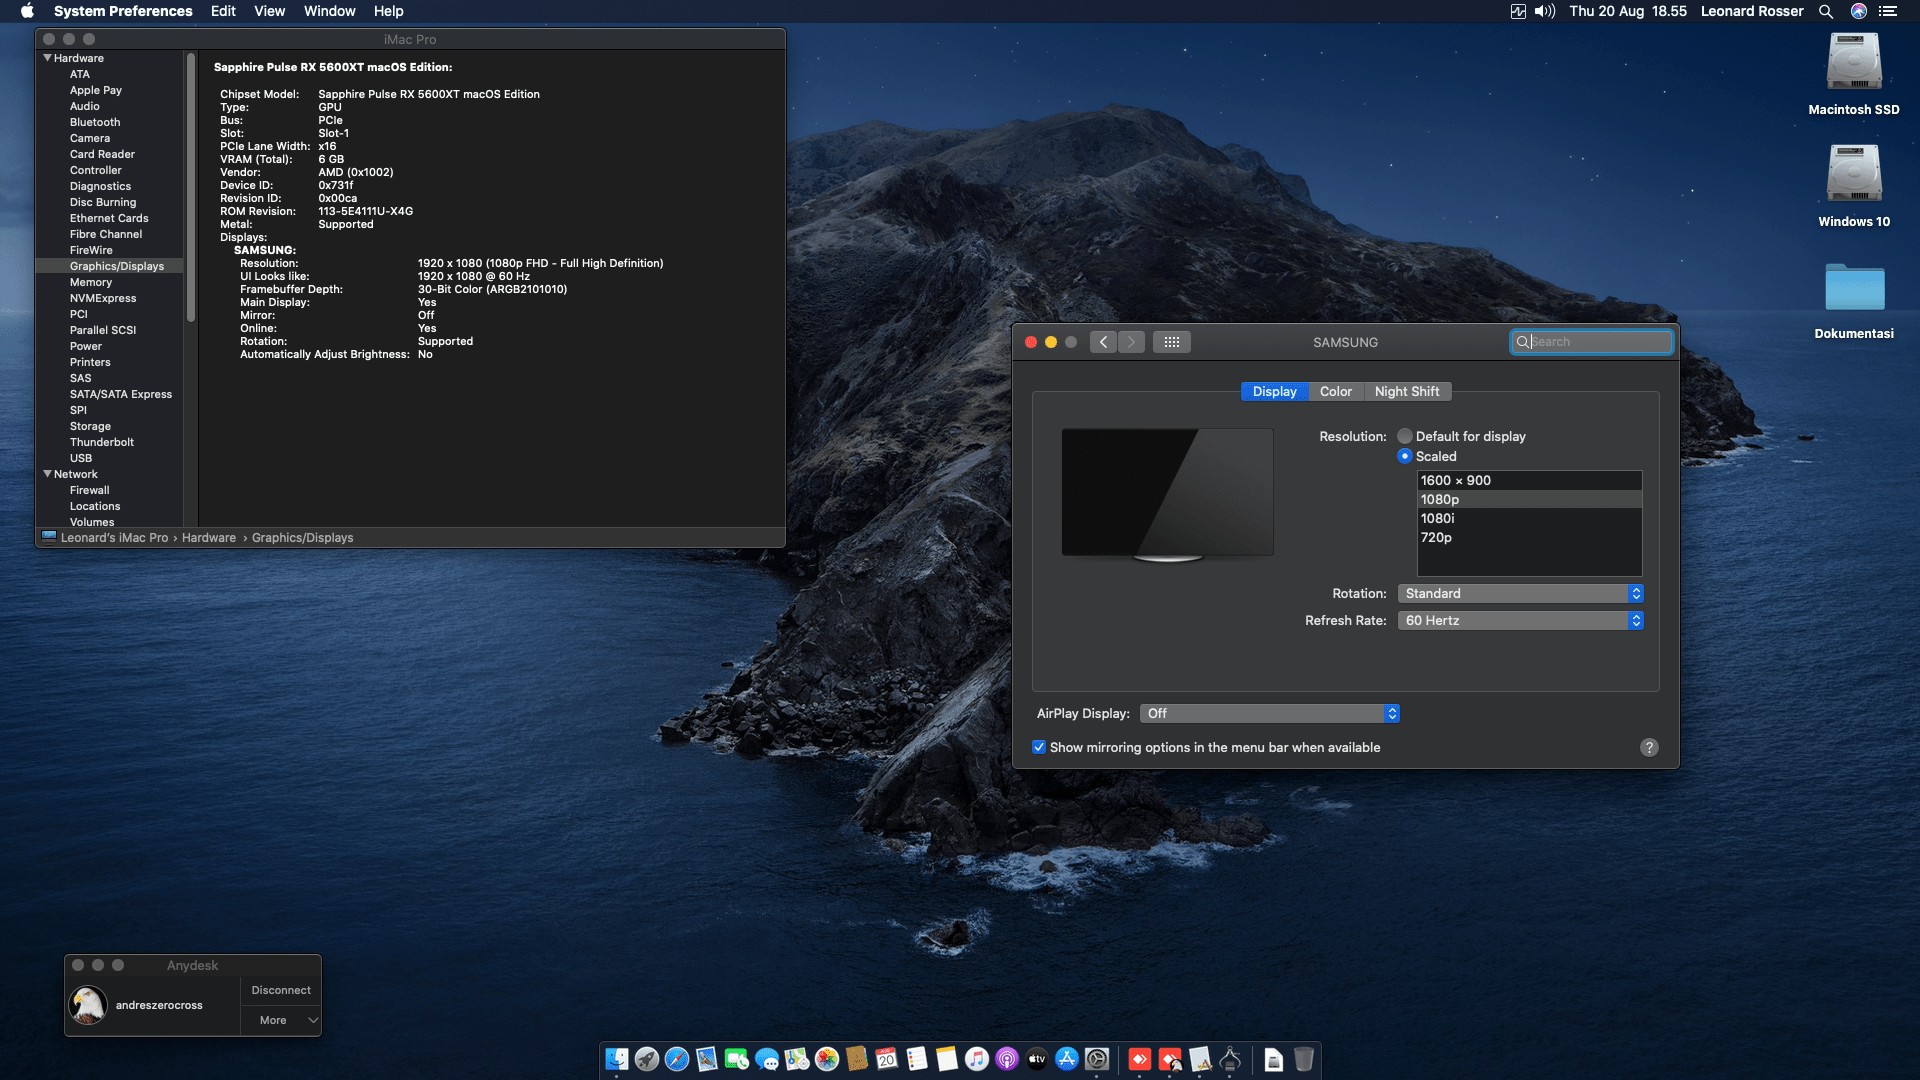
Task: Select 1600 × 900 resolution from list
Action: [1528, 481]
